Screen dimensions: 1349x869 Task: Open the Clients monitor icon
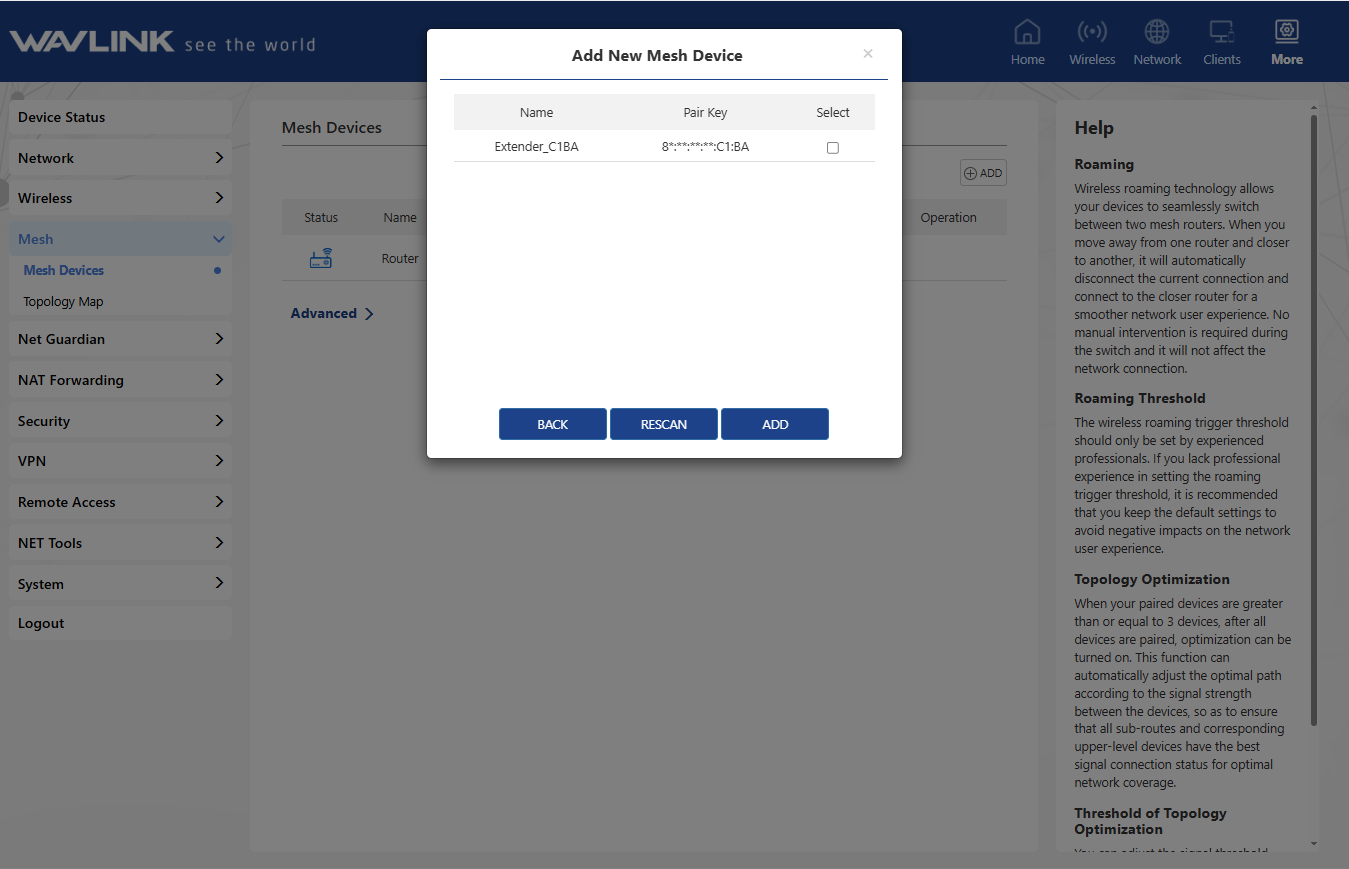click(1221, 33)
